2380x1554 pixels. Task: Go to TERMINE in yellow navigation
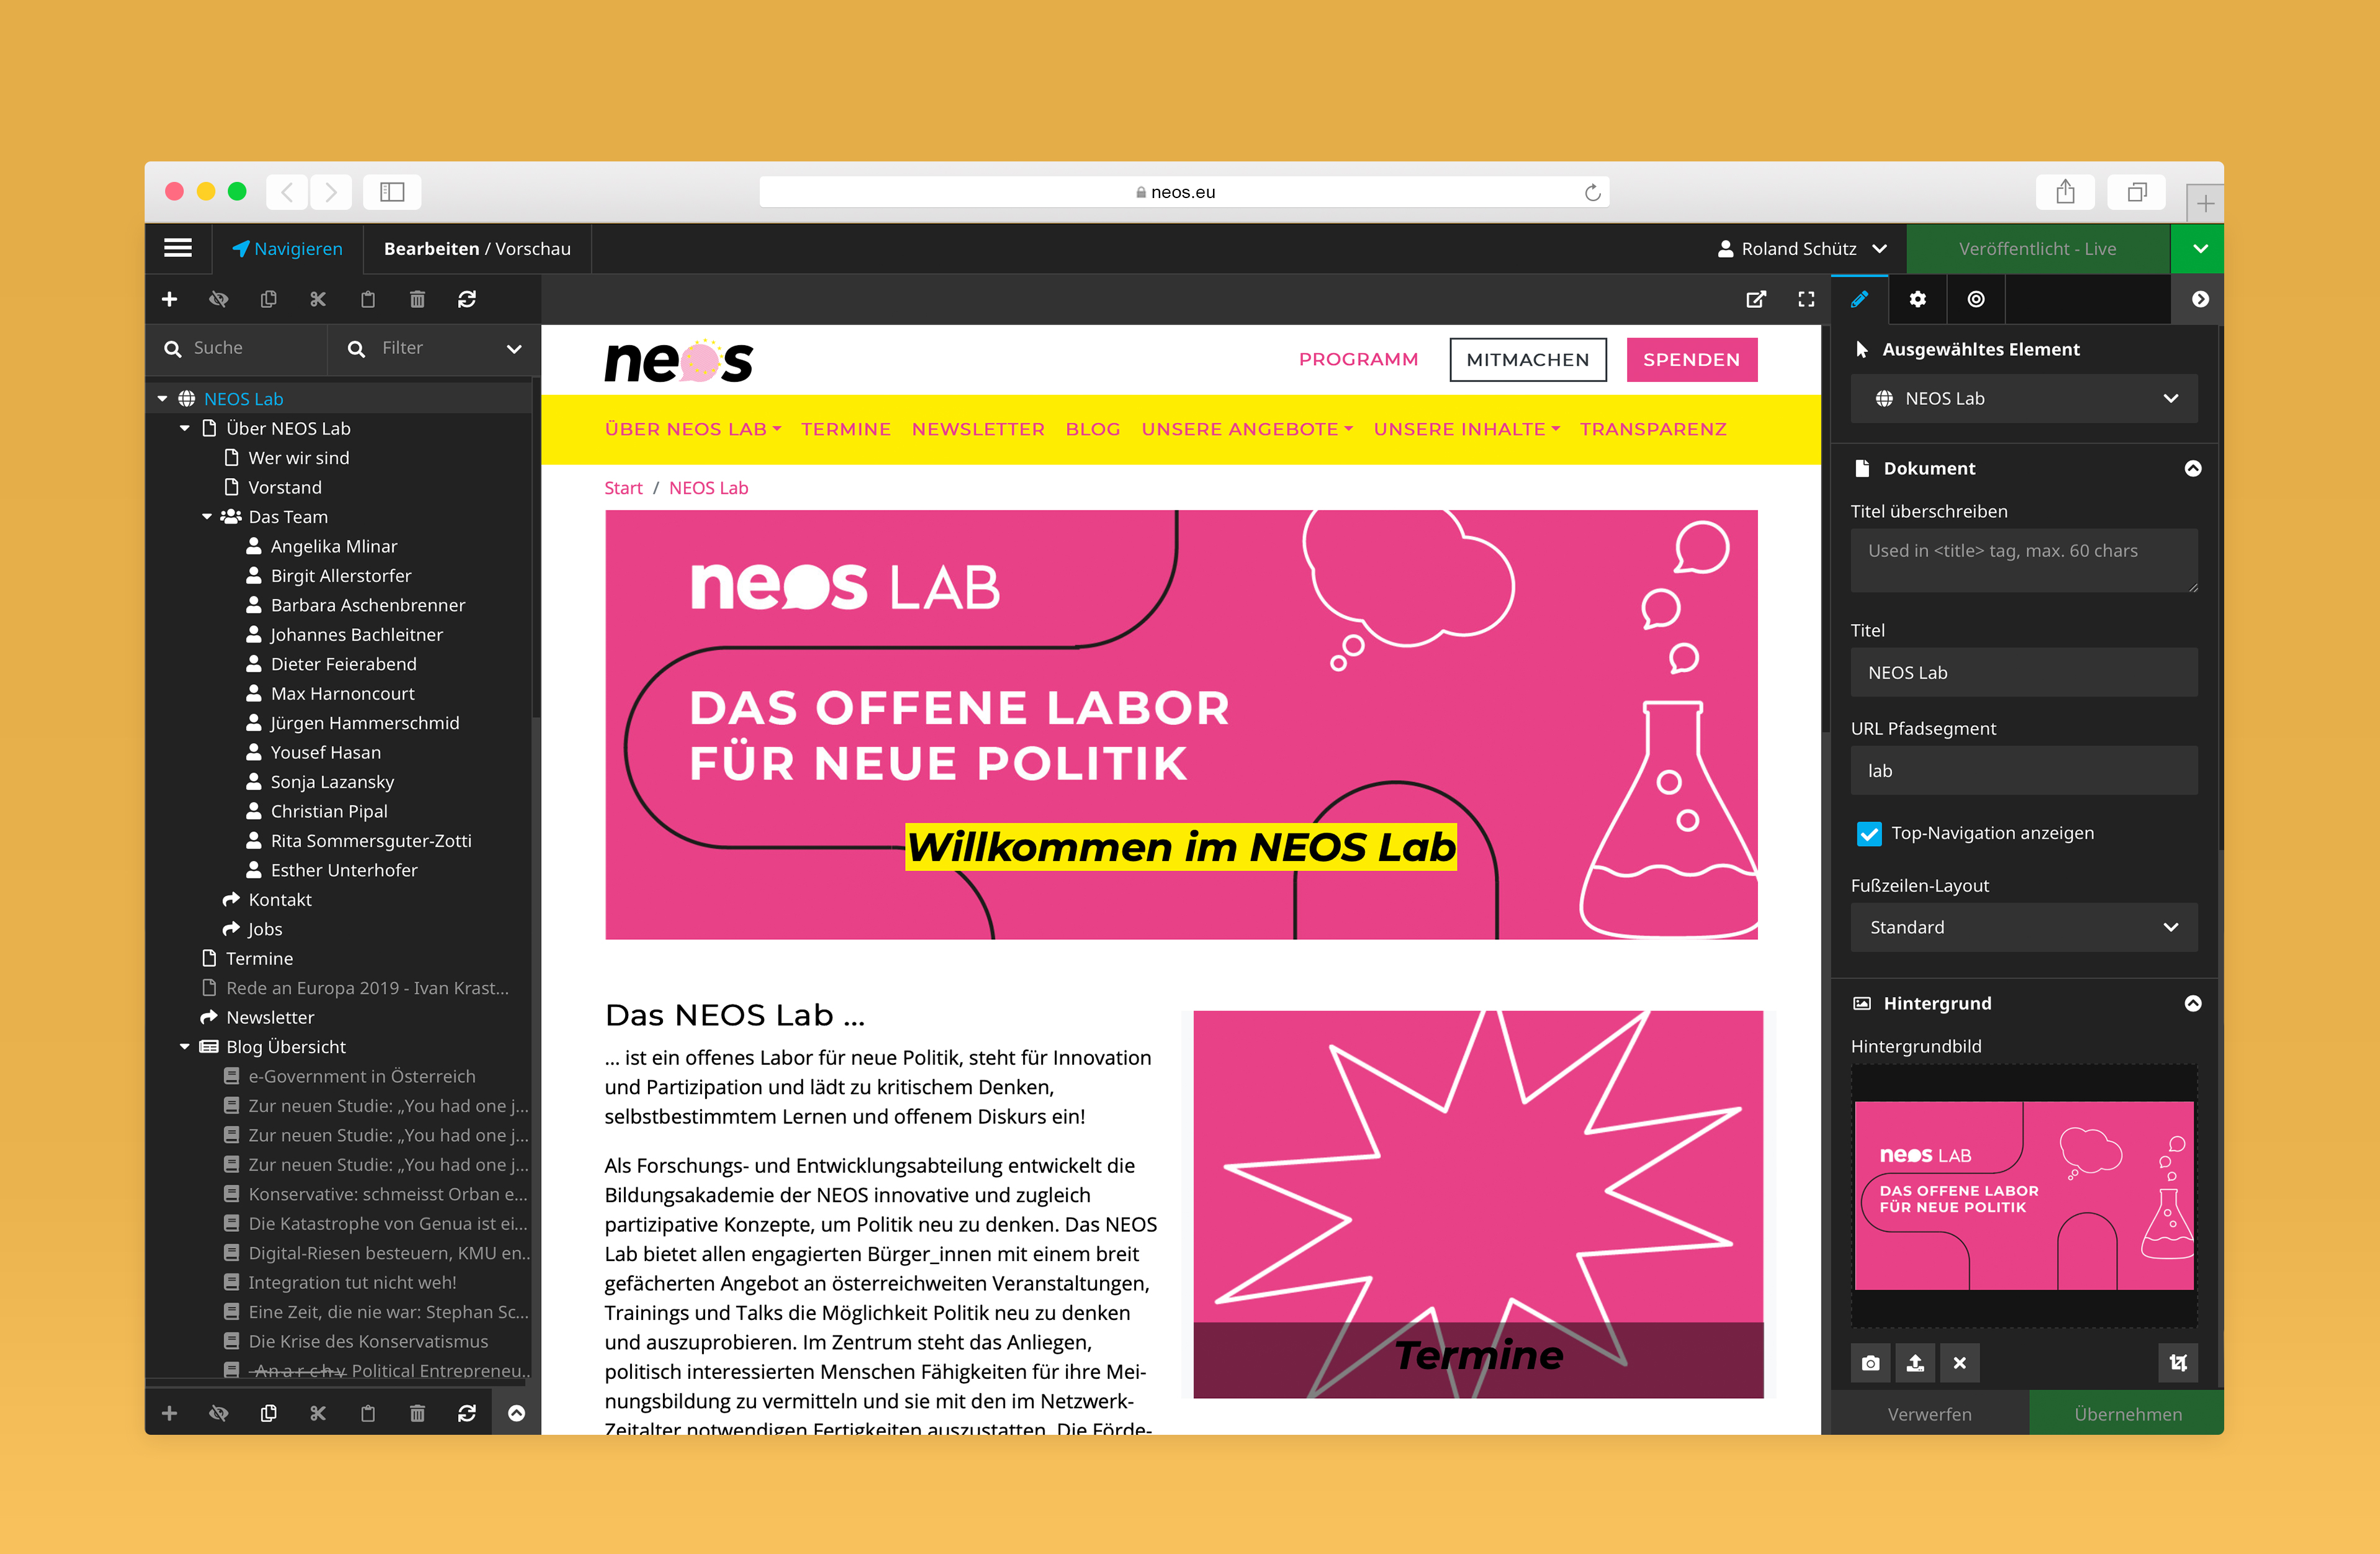846,429
